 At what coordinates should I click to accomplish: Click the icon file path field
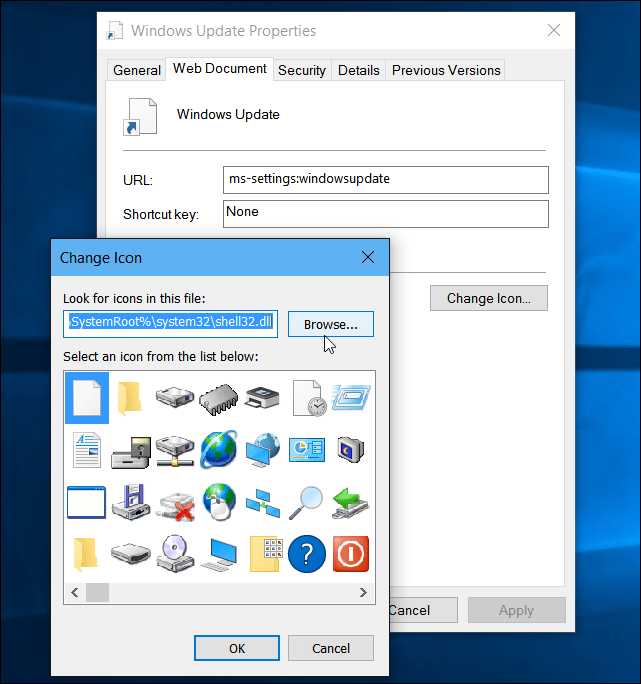170,324
